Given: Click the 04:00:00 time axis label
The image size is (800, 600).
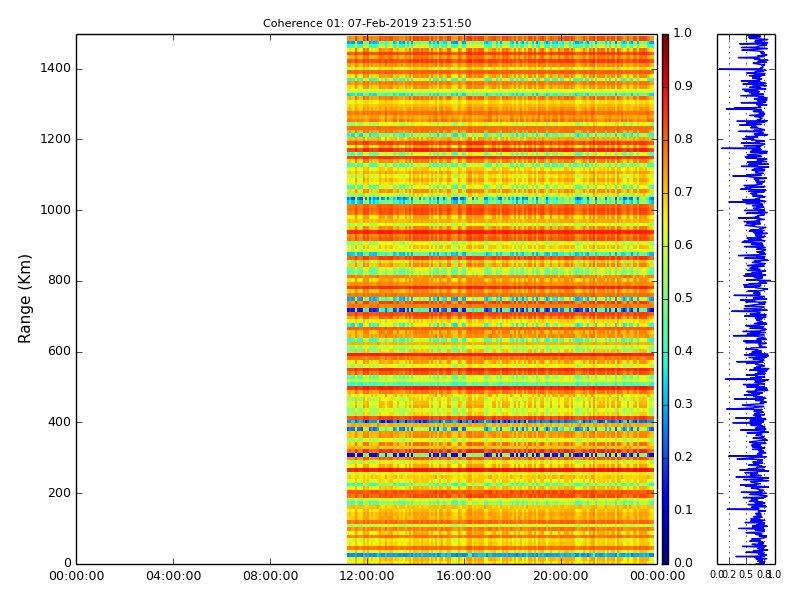Looking at the screenshot, I should click(x=173, y=577).
